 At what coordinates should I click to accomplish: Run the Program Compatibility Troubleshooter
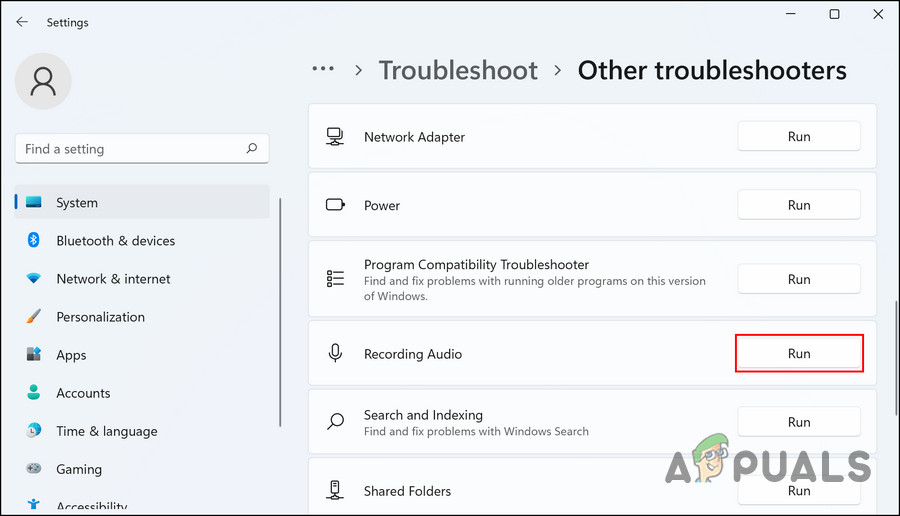[x=799, y=280]
